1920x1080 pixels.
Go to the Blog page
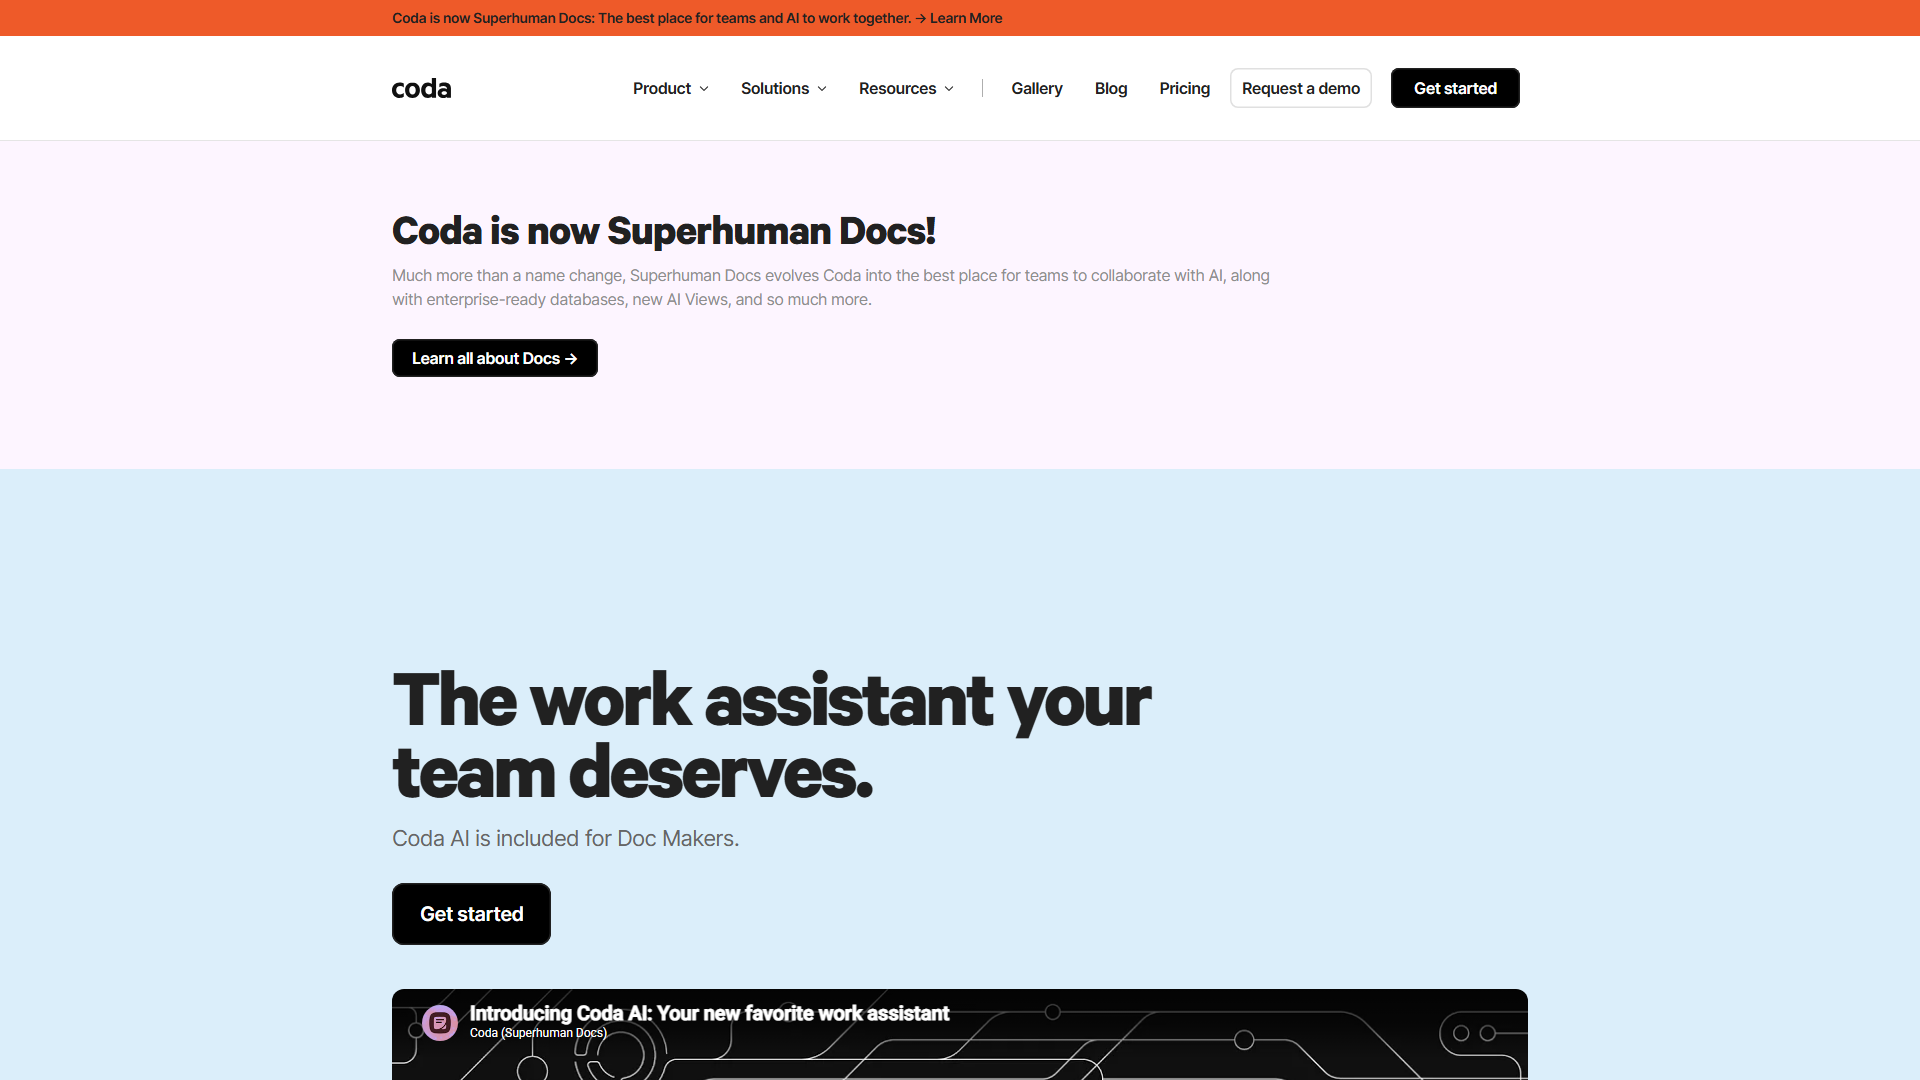point(1111,89)
